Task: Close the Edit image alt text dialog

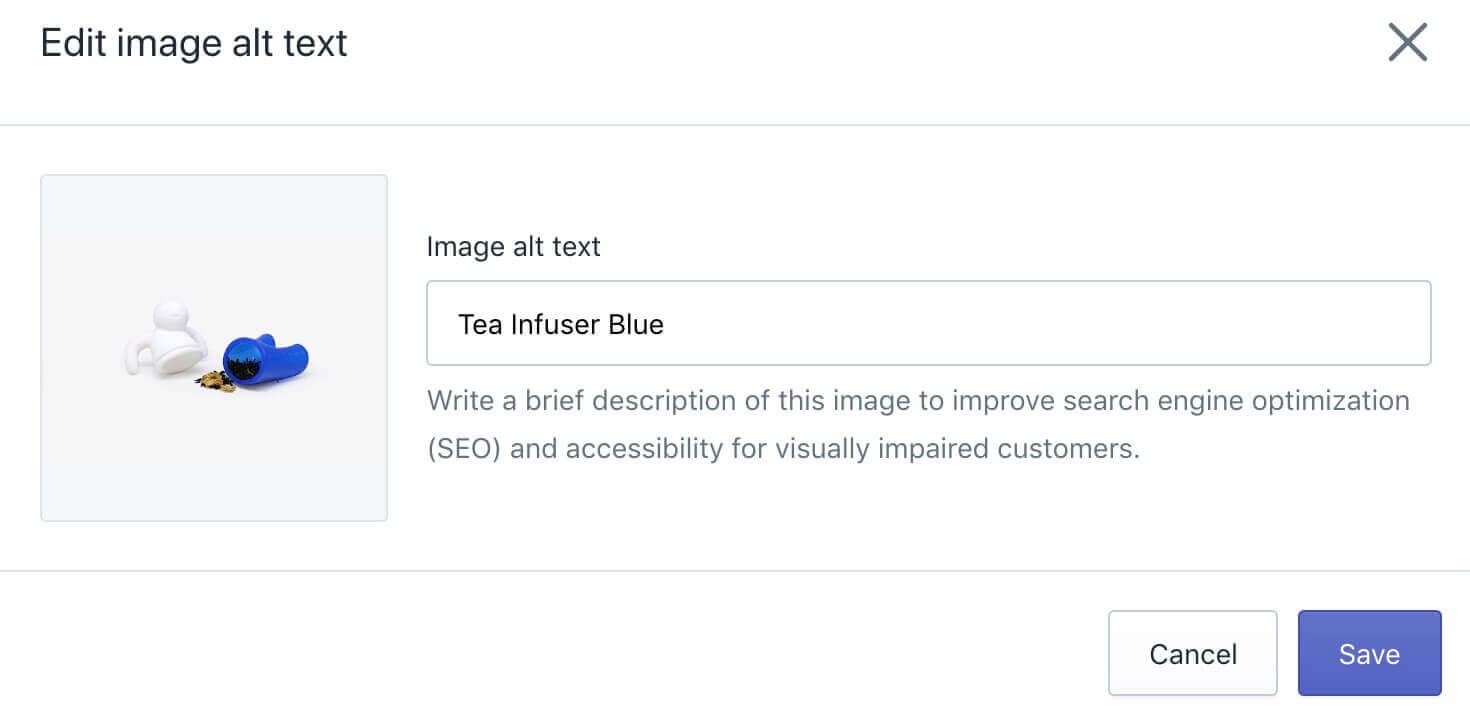Action: coord(1407,43)
